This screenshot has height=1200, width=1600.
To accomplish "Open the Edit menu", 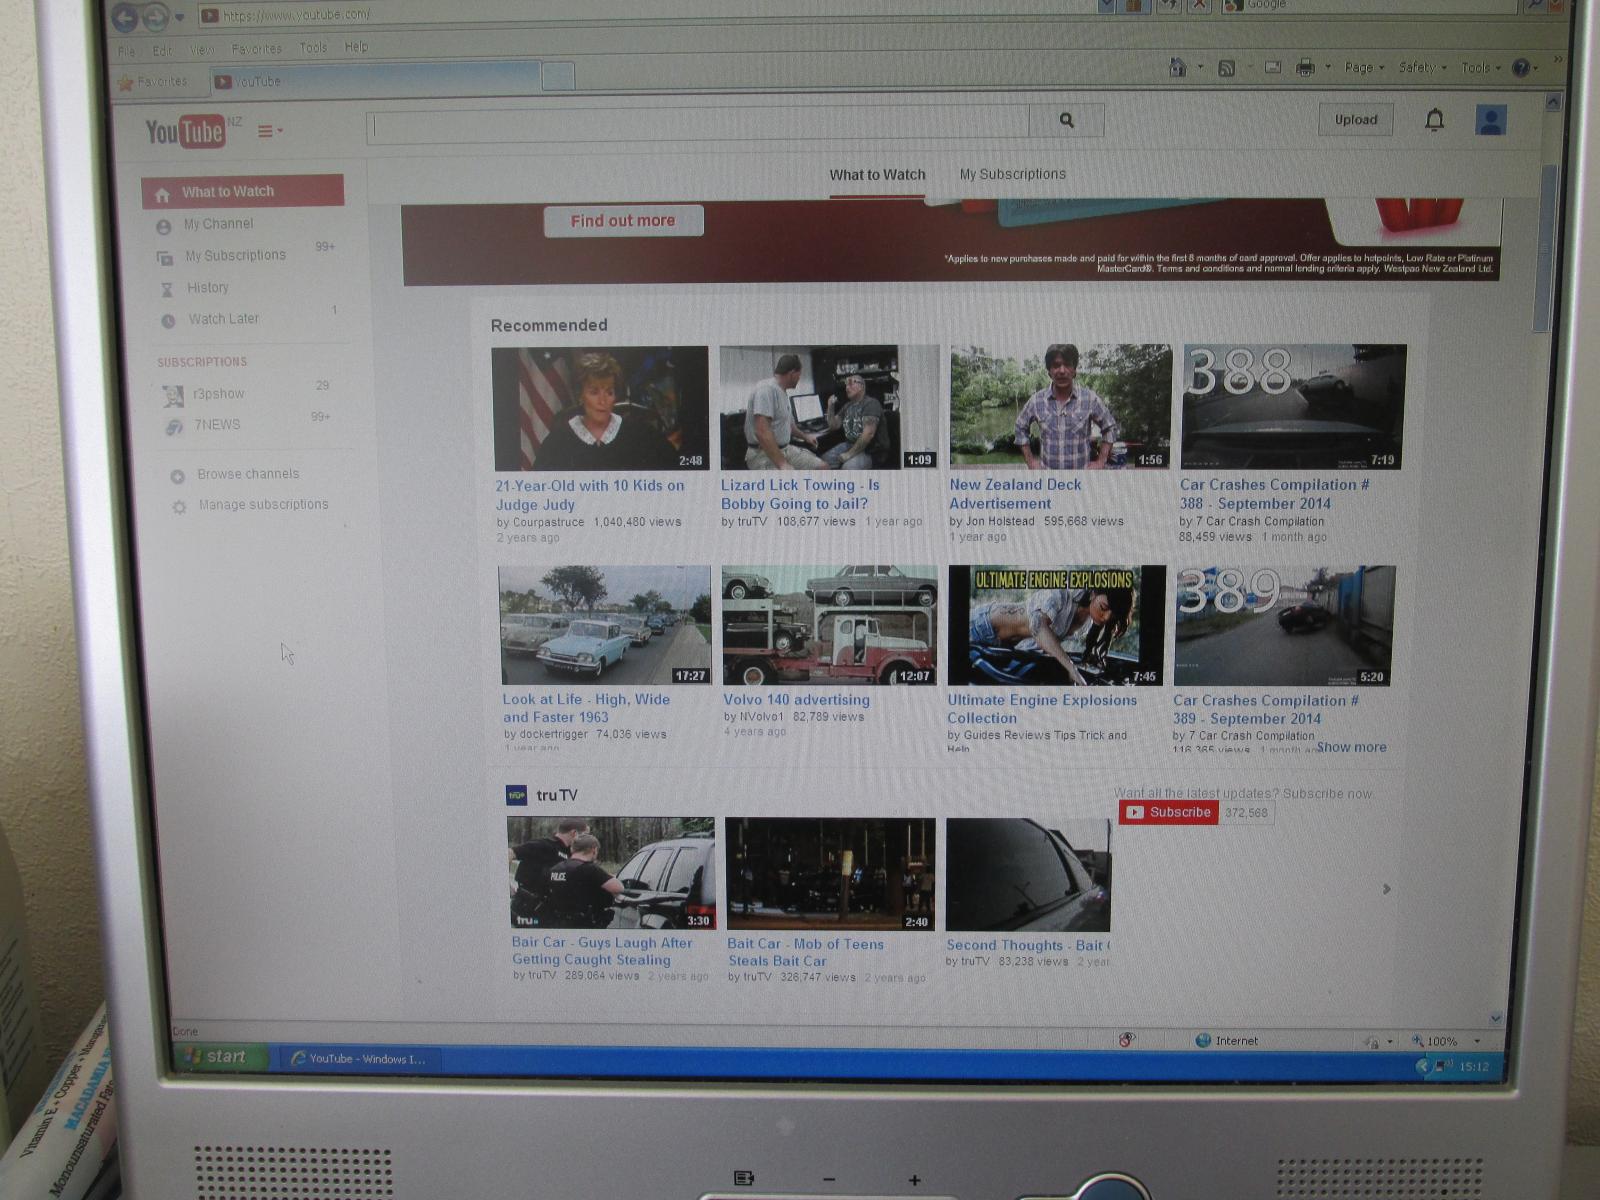I will pos(162,50).
